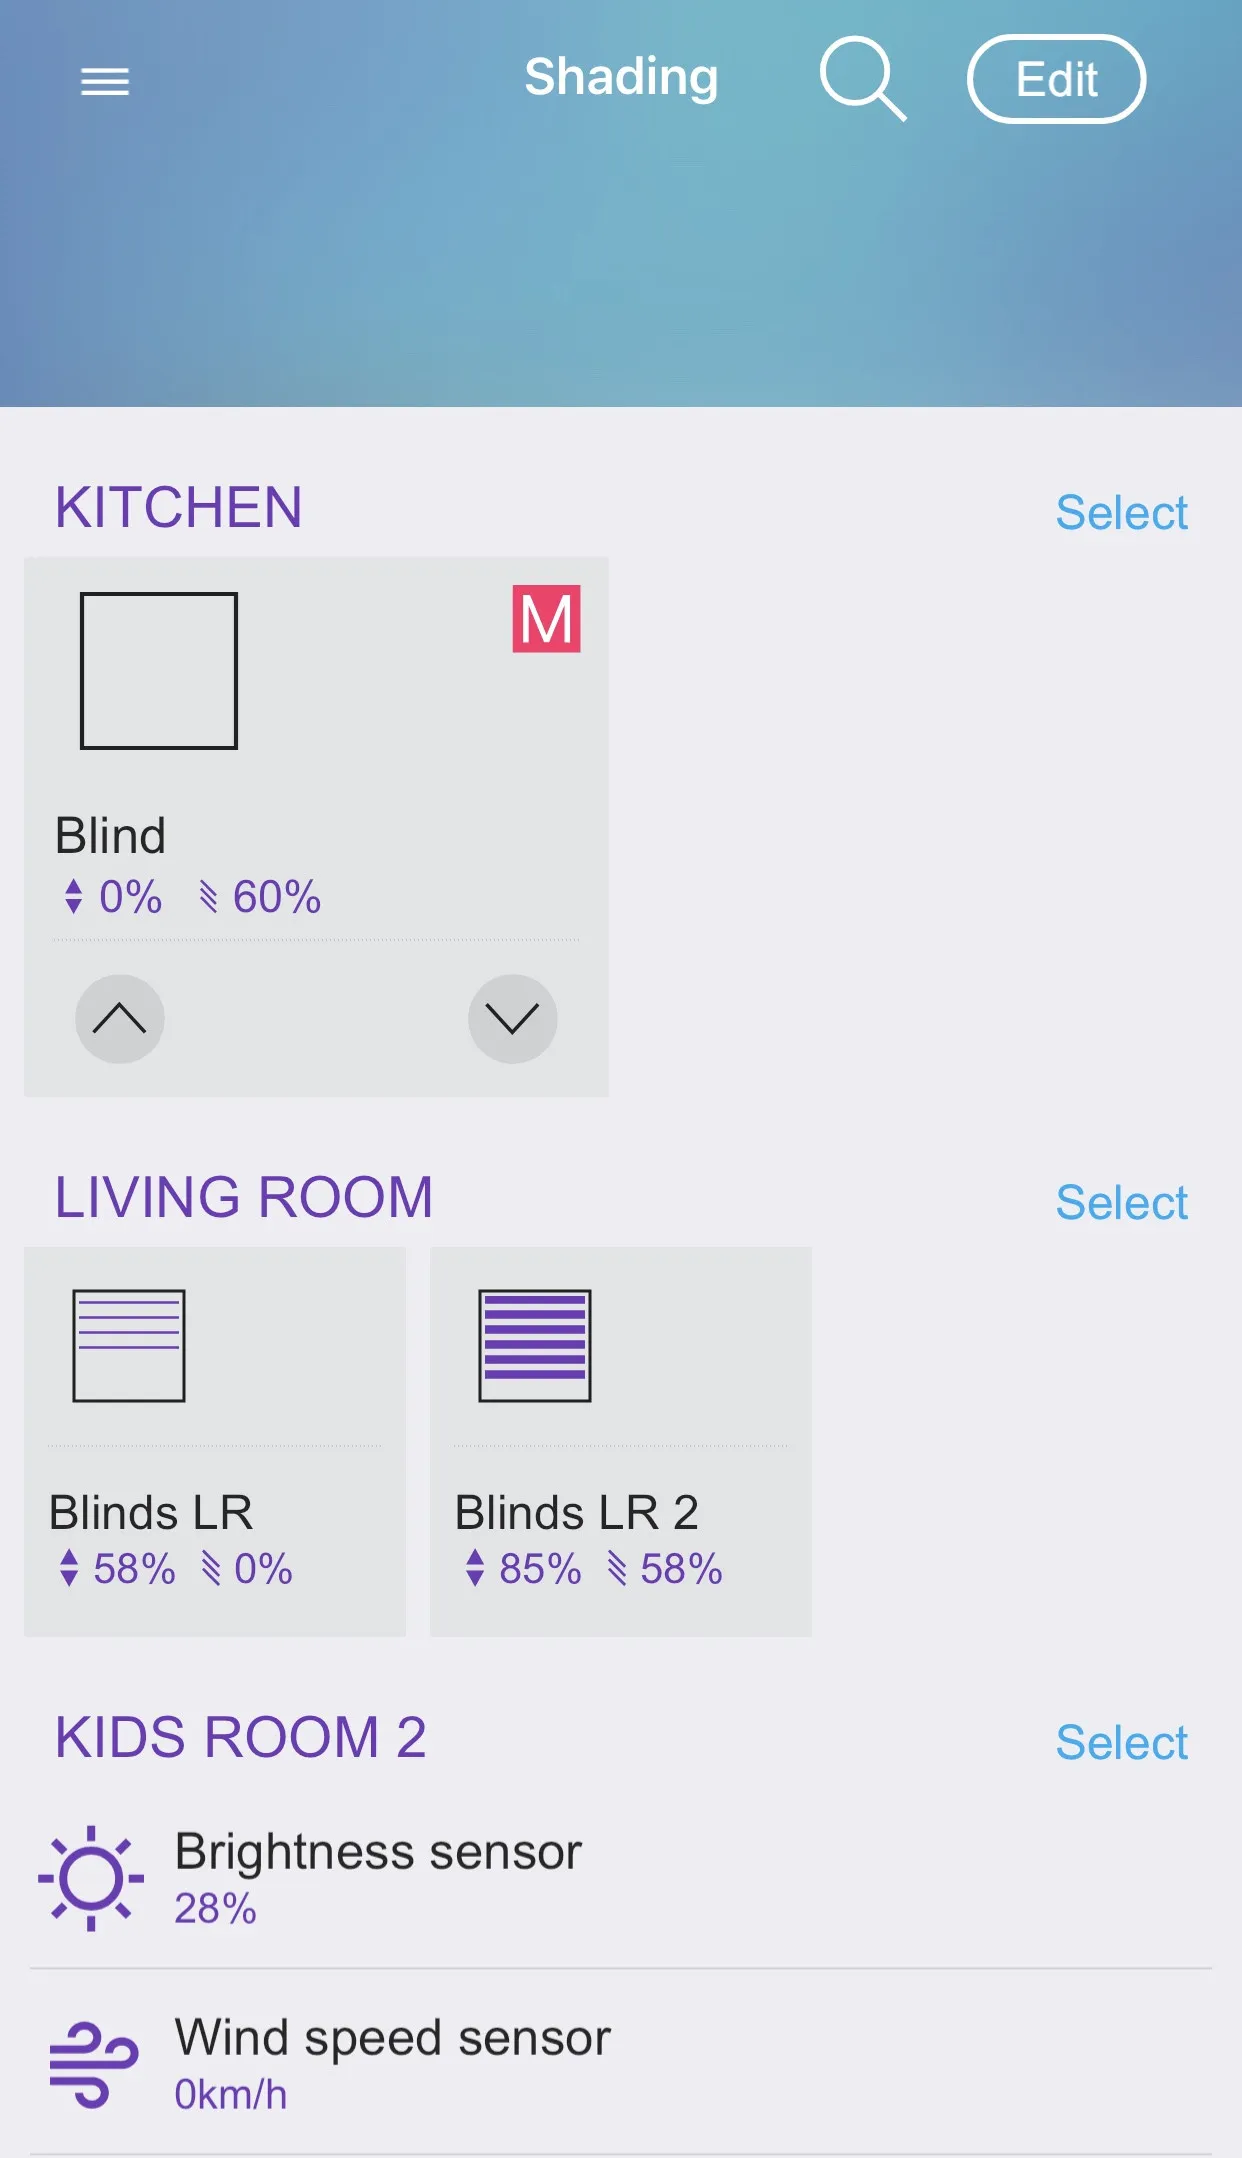
Task: Tap the Kitchen blind 60% slat value
Action: click(276, 897)
